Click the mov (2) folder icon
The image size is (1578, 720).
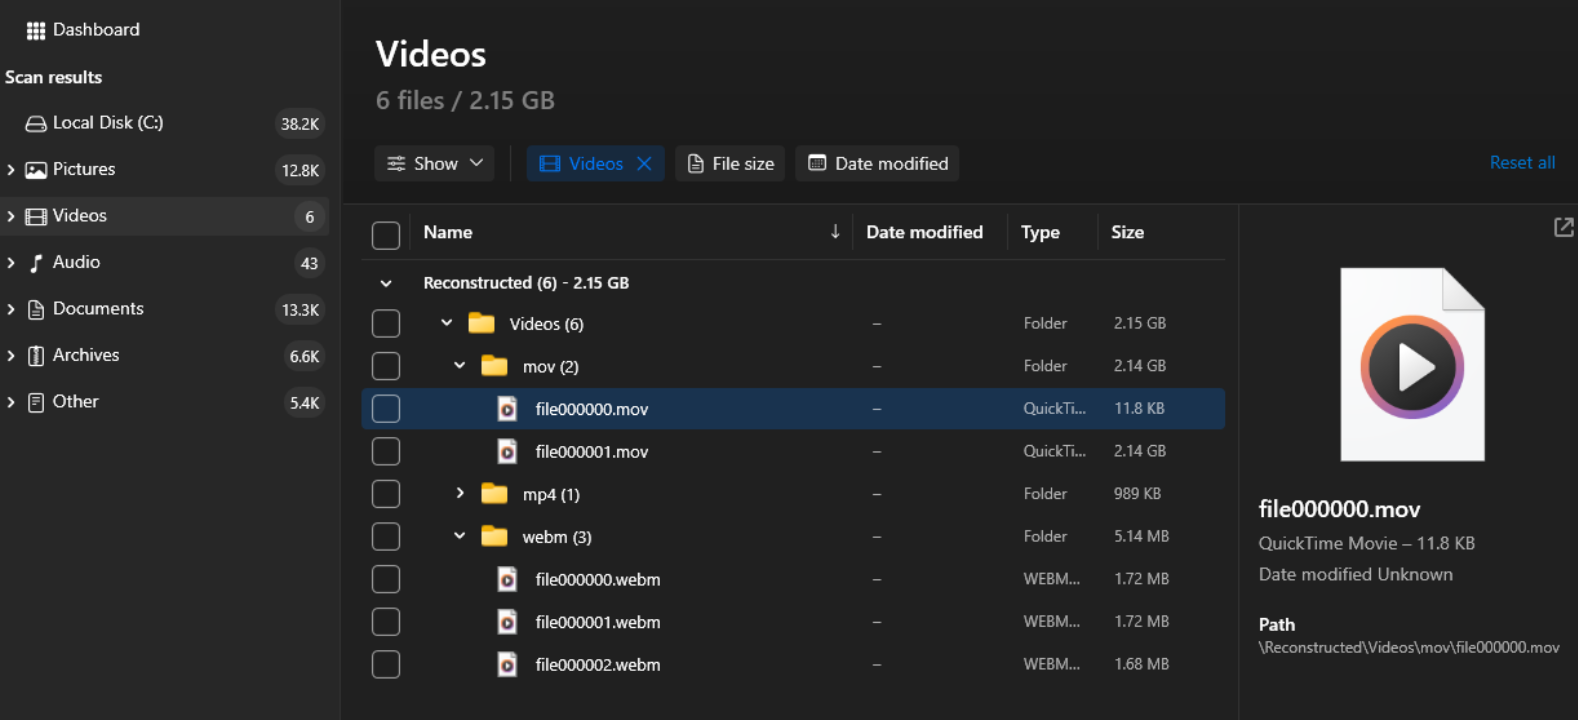coord(494,365)
